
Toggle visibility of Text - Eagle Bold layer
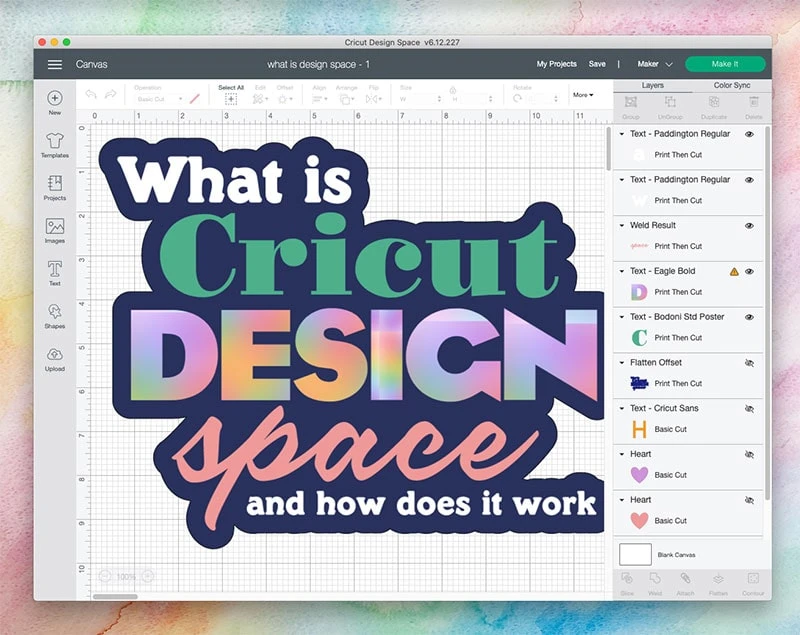pyautogui.click(x=749, y=271)
